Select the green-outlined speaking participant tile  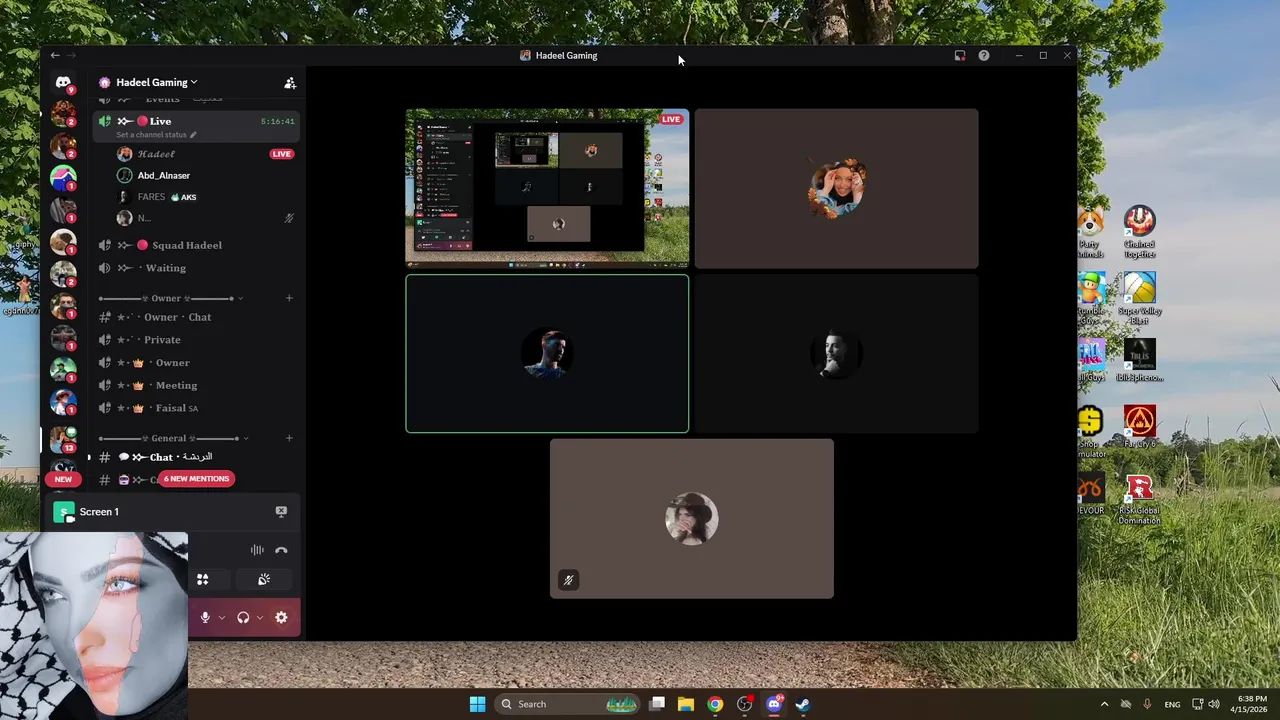pyautogui.click(x=547, y=354)
